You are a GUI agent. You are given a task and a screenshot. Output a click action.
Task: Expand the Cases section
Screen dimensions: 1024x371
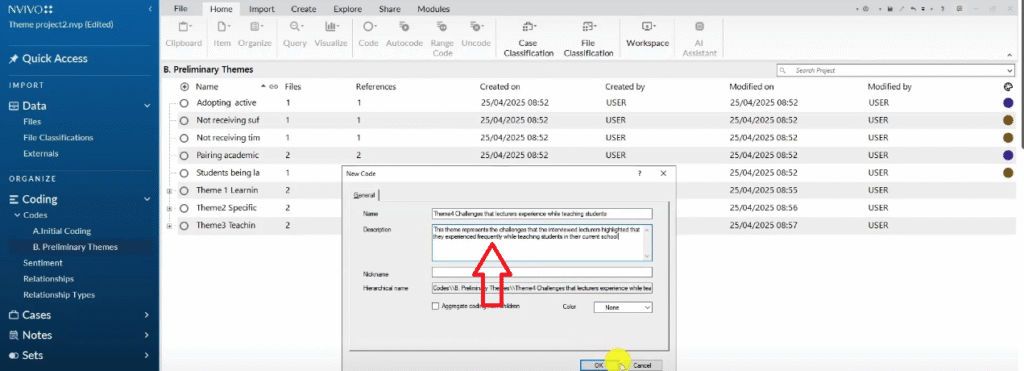click(x=147, y=315)
